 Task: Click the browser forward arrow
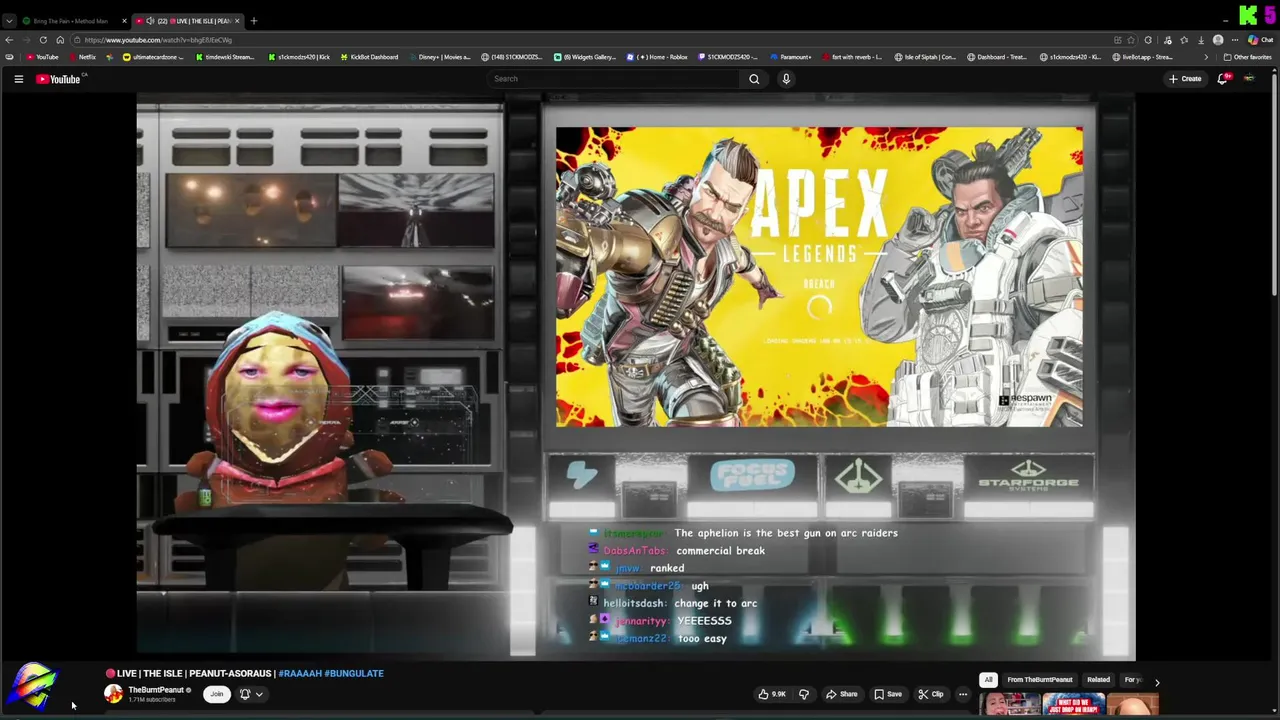click(x=26, y=40)
